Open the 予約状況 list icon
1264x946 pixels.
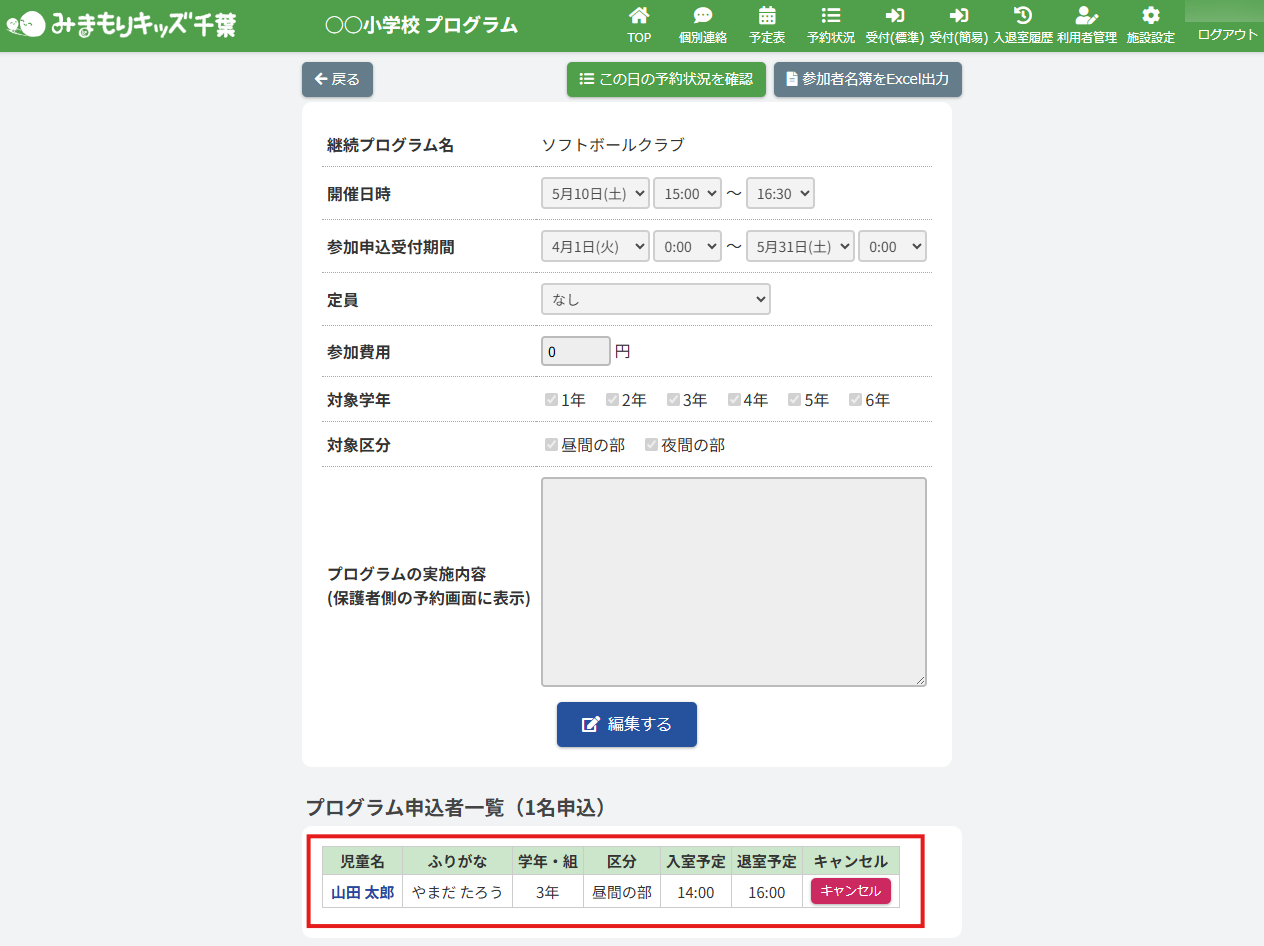(x=830, y=16)
